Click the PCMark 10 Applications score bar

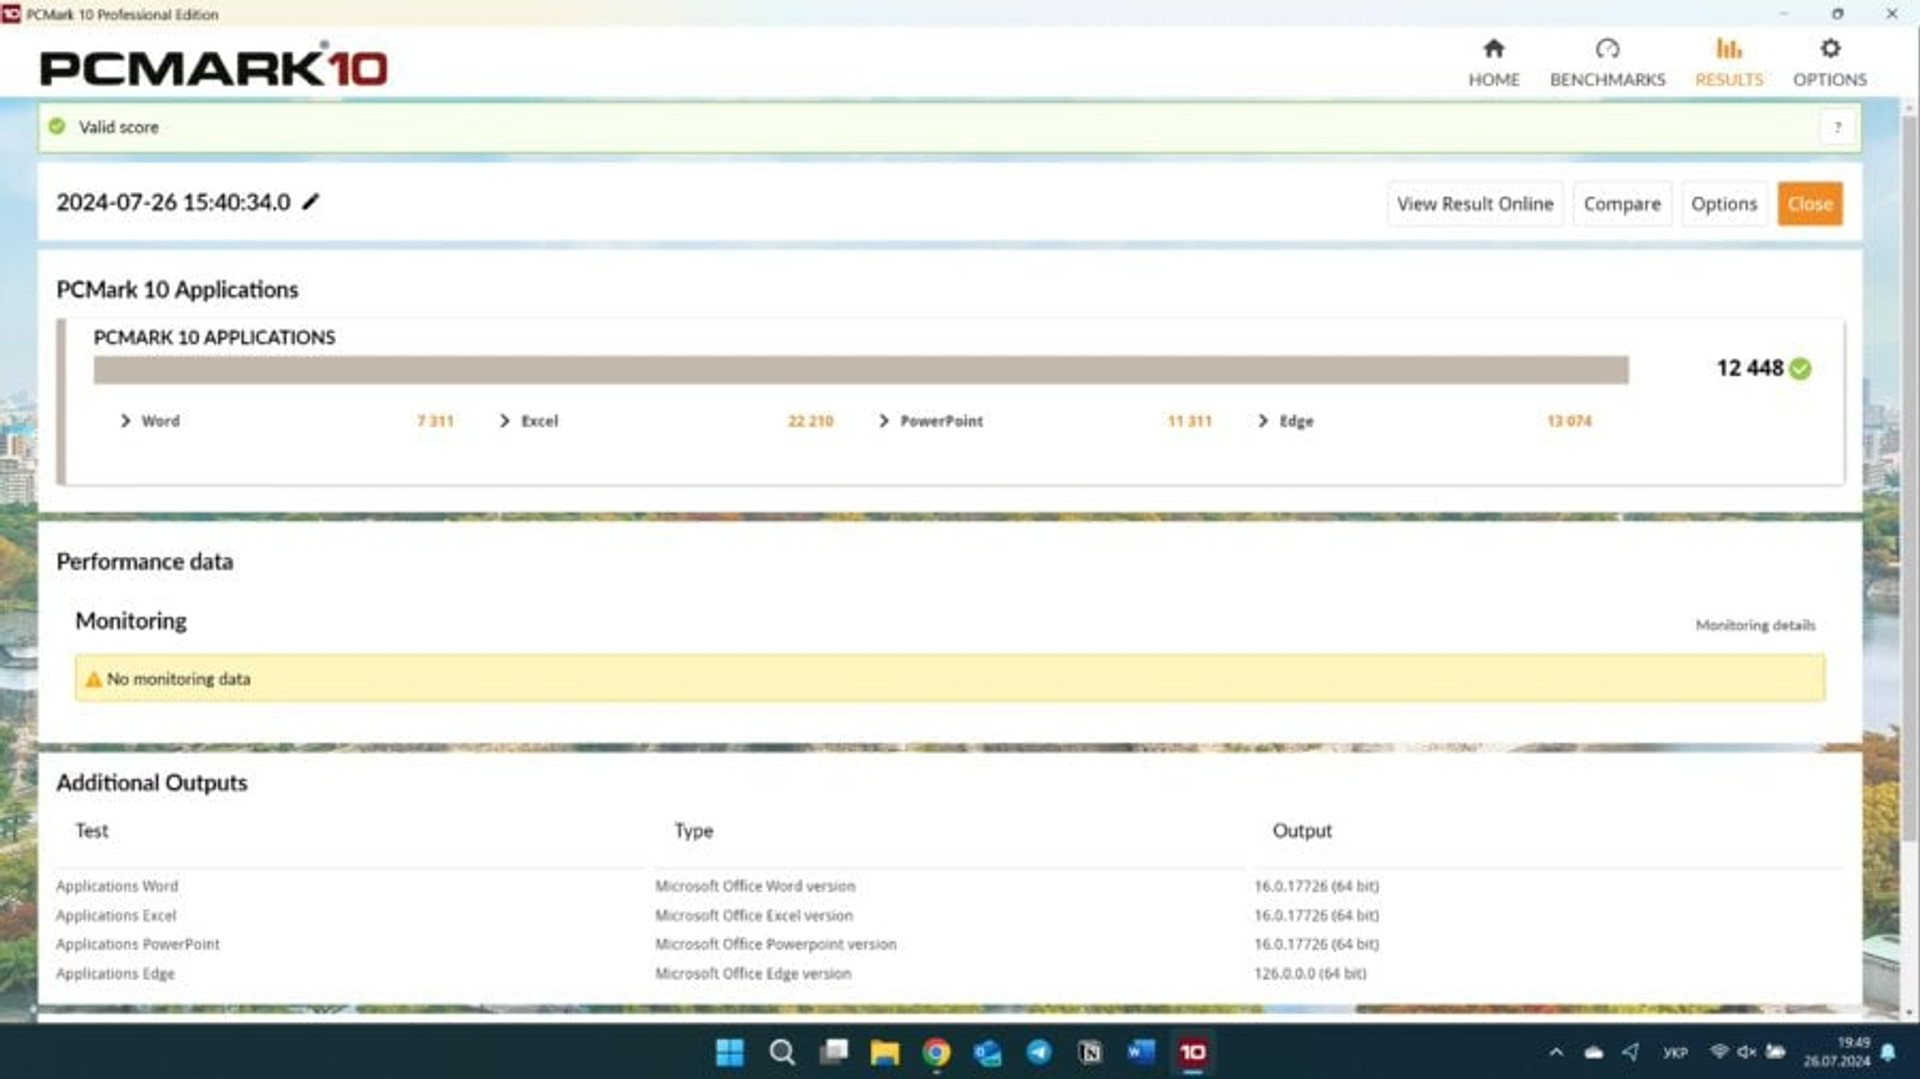pyautogui.click(x=861, y=370)
